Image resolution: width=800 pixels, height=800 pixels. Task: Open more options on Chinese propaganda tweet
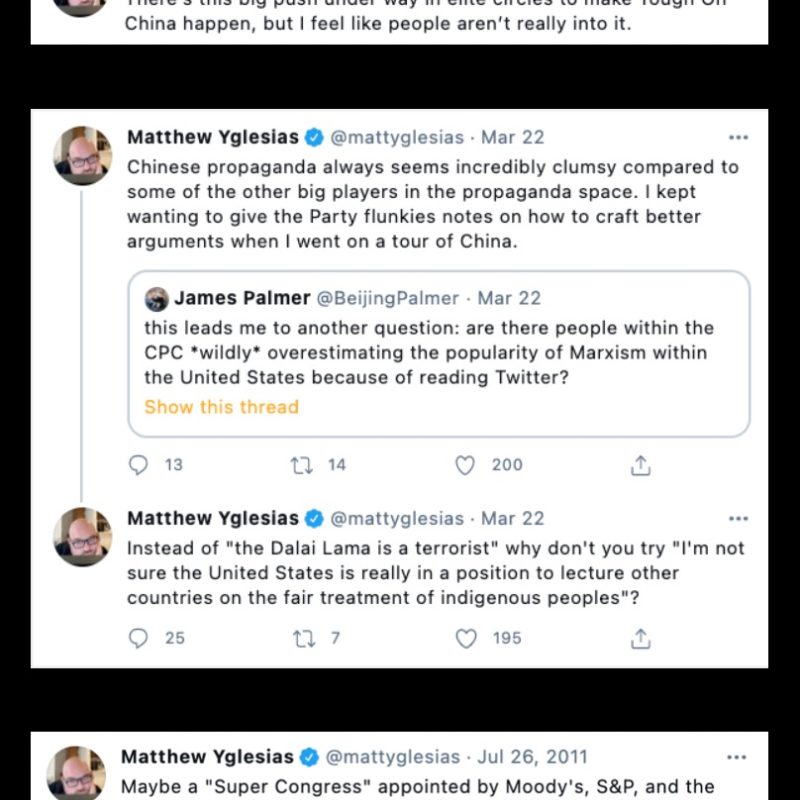[x=738, y=137]
